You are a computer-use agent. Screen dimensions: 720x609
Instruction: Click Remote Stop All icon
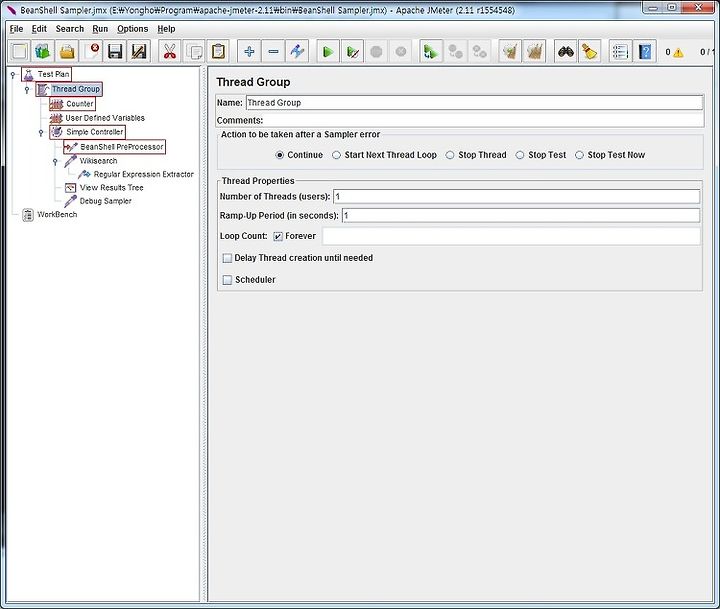click(455, 51)
